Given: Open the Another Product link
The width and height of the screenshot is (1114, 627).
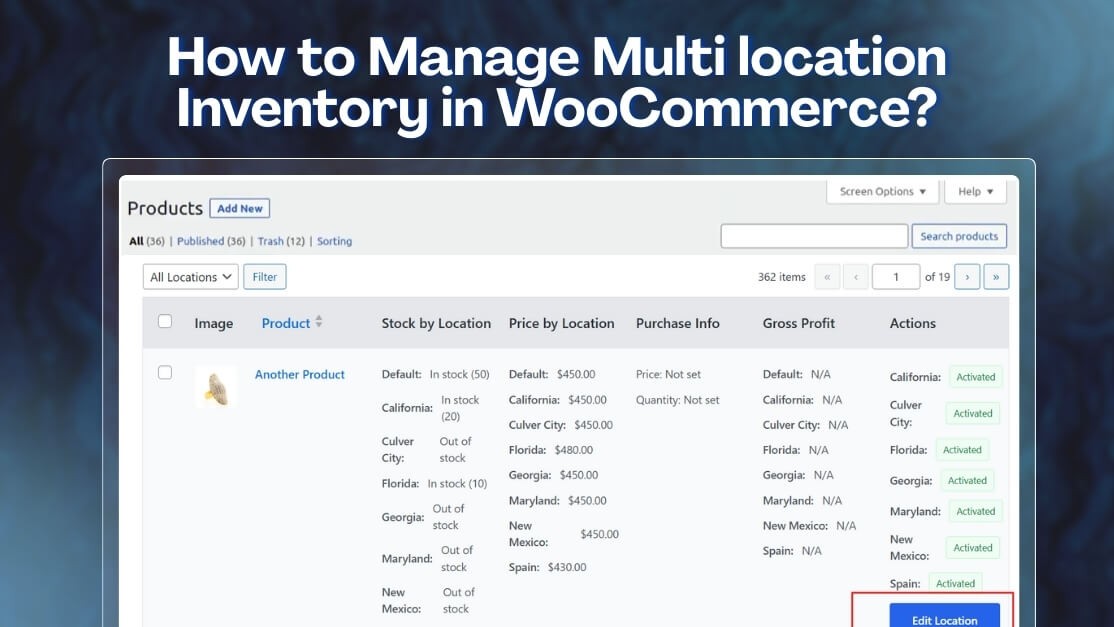Looking at the screenshot, I should tap(300, 374).
